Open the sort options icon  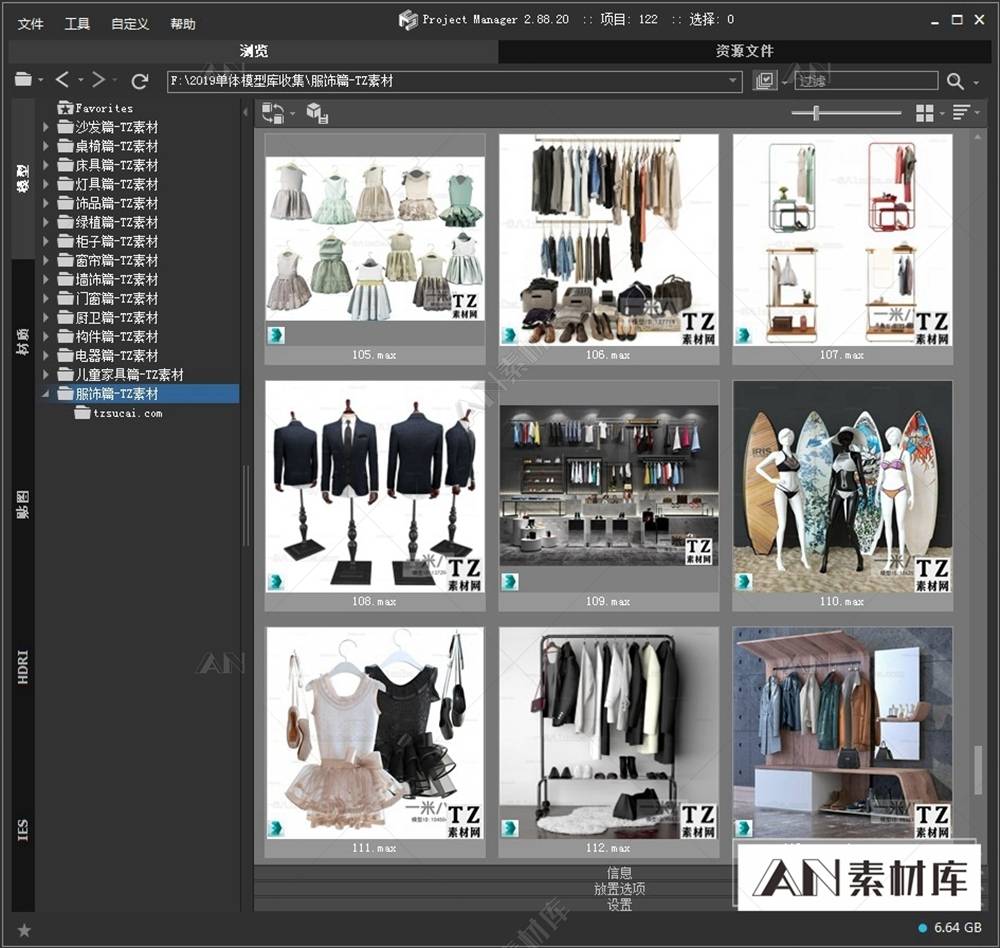961,114
